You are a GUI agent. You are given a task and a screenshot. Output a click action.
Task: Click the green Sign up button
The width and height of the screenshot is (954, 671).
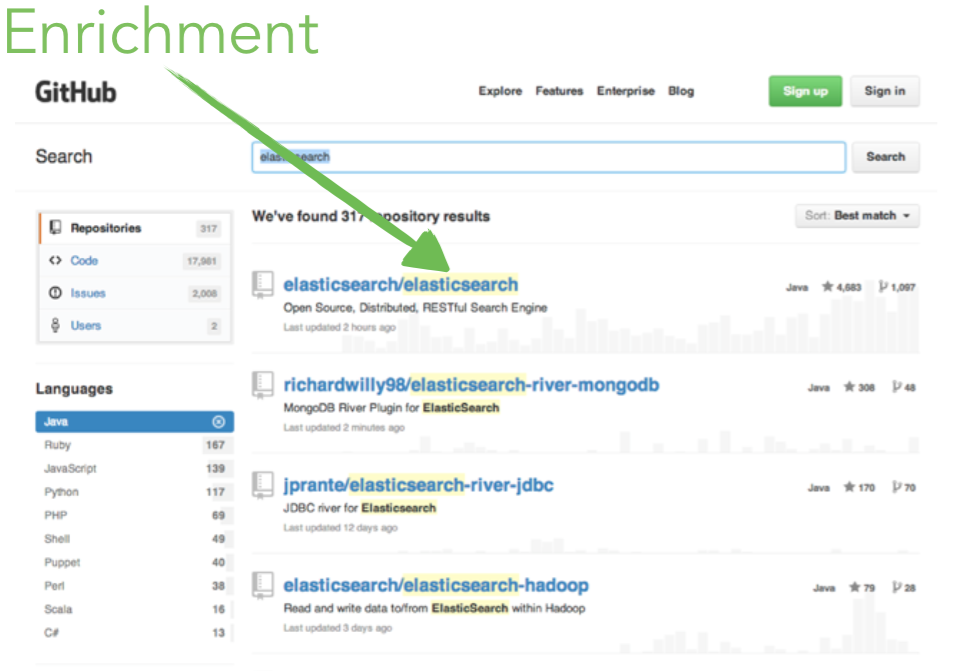(x=805, y=91)
